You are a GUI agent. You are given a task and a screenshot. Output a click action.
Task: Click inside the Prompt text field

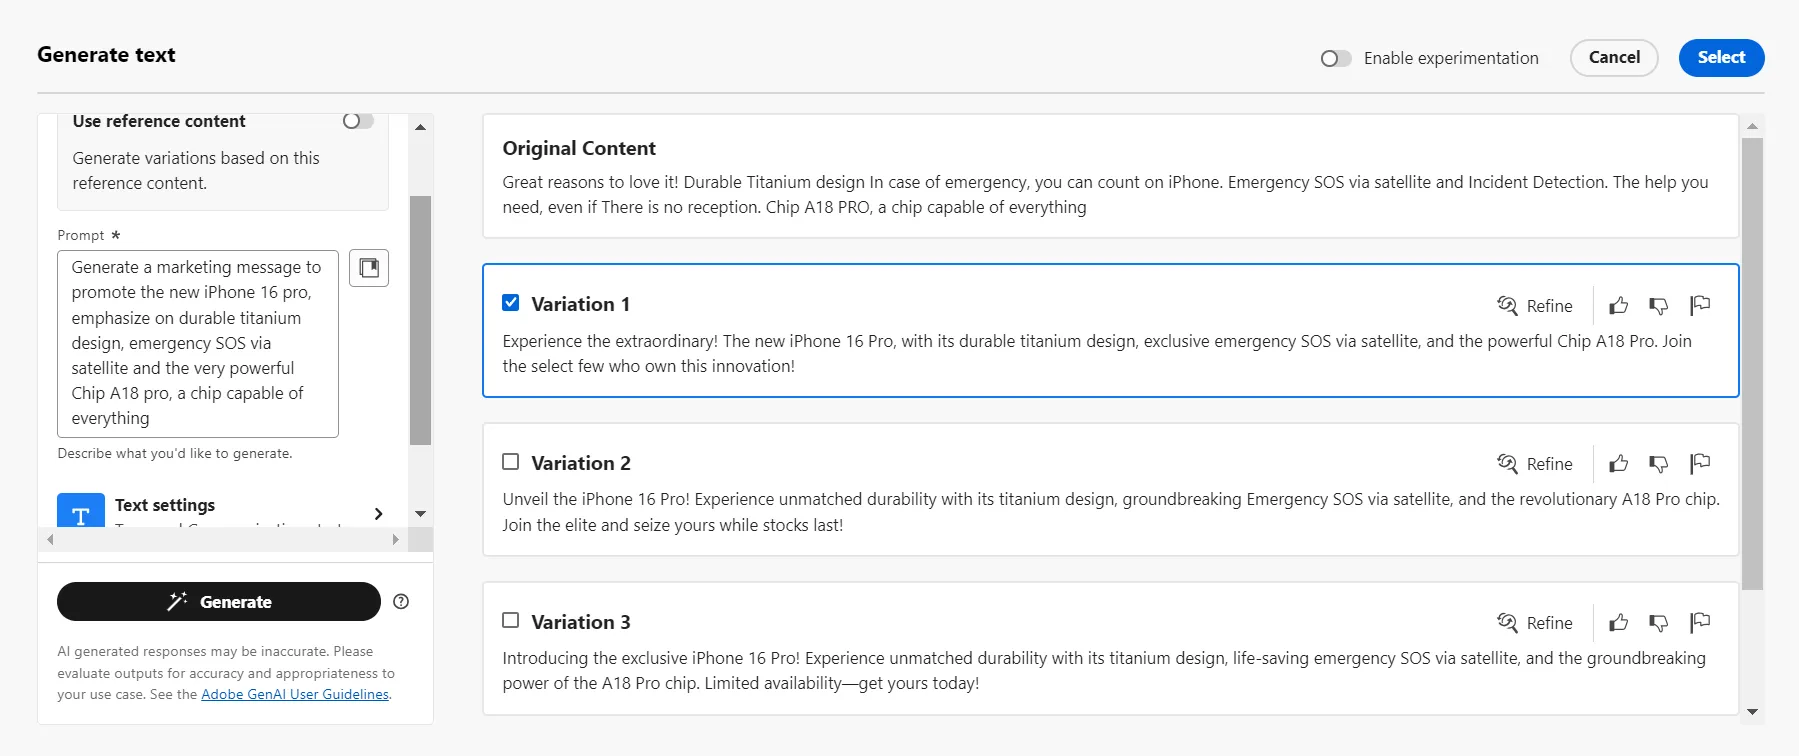tap(198, 343)
